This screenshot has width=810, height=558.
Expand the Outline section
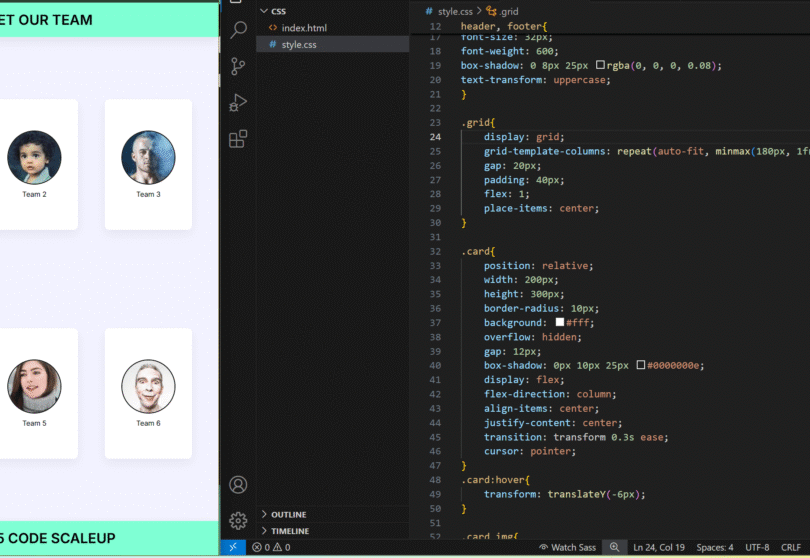tap(288, 514)
